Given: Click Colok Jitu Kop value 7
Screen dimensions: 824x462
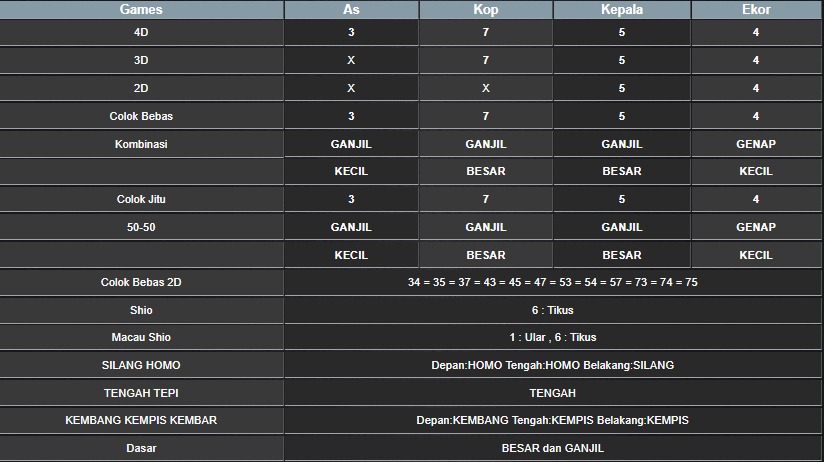Looking at the screenshot, I should pos(486,199).
